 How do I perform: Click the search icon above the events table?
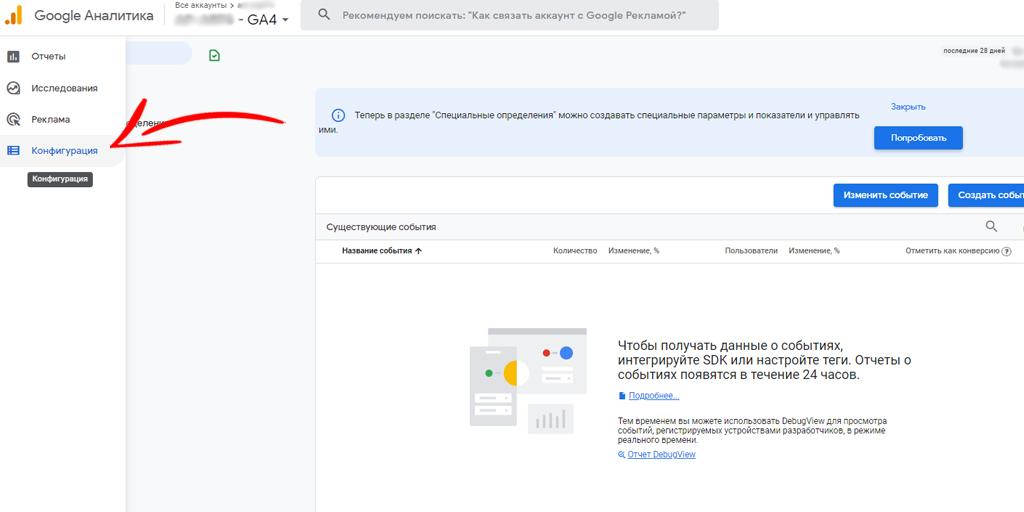pyautogui.click(x=991, y=227)
